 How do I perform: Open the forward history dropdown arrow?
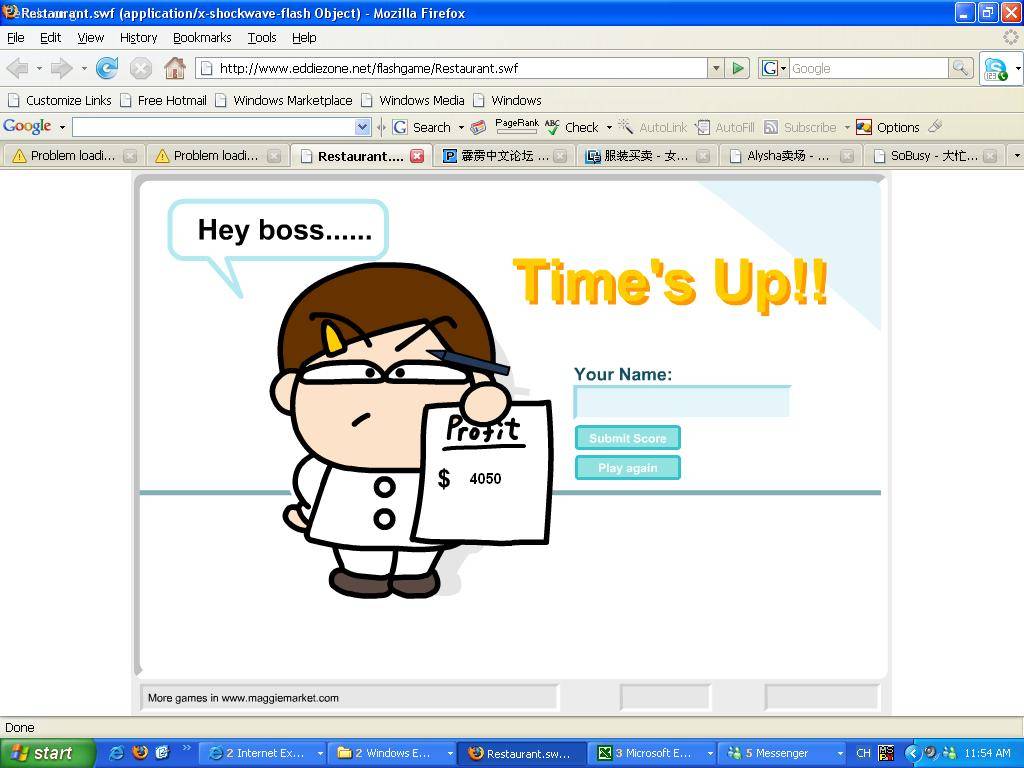84,68
